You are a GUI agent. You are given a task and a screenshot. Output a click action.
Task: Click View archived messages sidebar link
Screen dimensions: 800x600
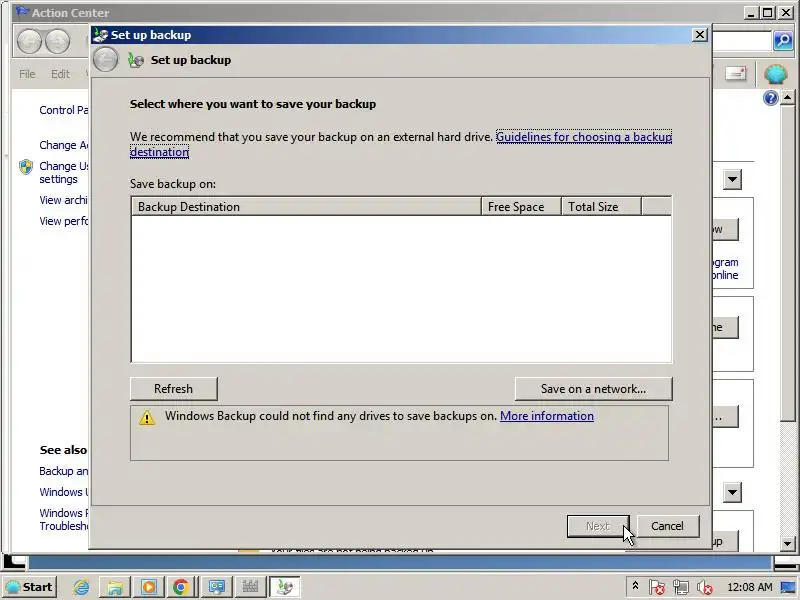click(63, 200)
